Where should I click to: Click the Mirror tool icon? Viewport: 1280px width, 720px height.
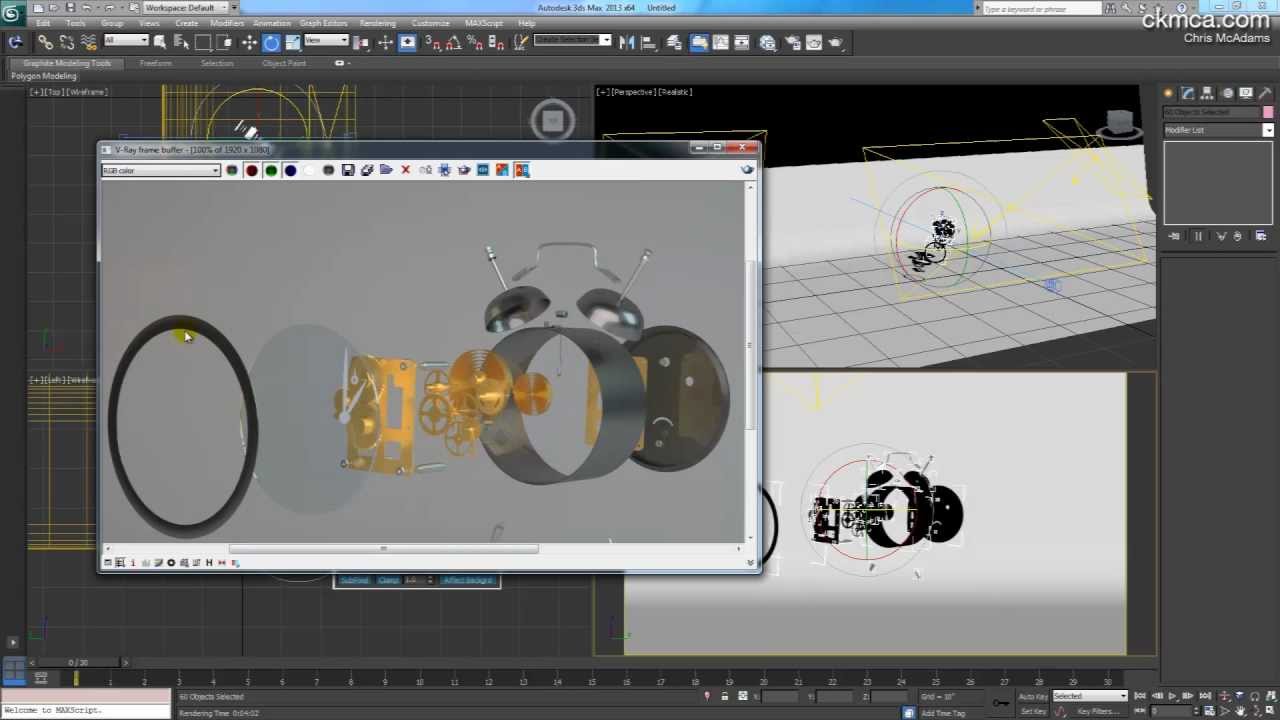click(x=627, y=42)
